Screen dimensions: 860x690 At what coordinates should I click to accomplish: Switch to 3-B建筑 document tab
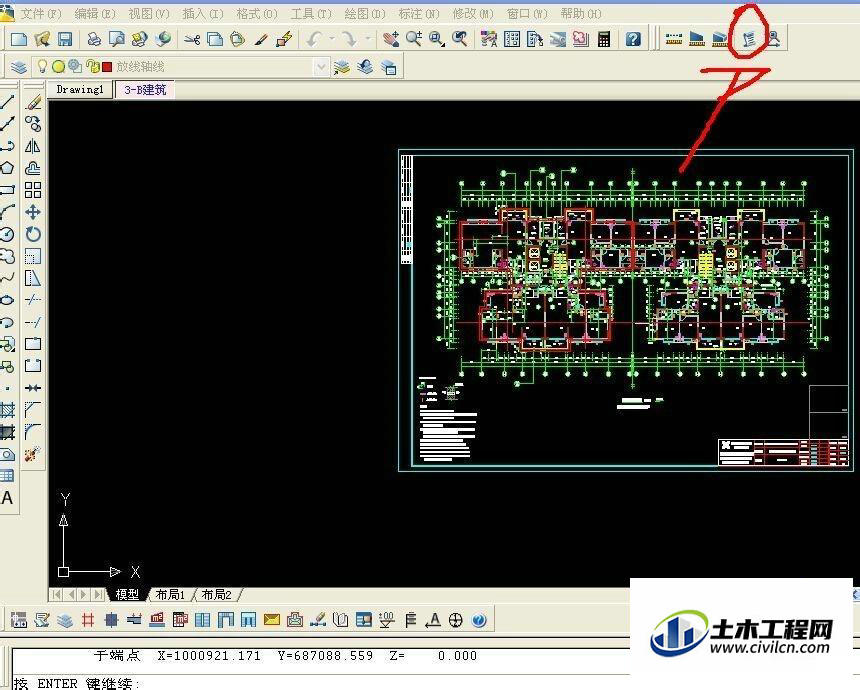pos(145,89)
